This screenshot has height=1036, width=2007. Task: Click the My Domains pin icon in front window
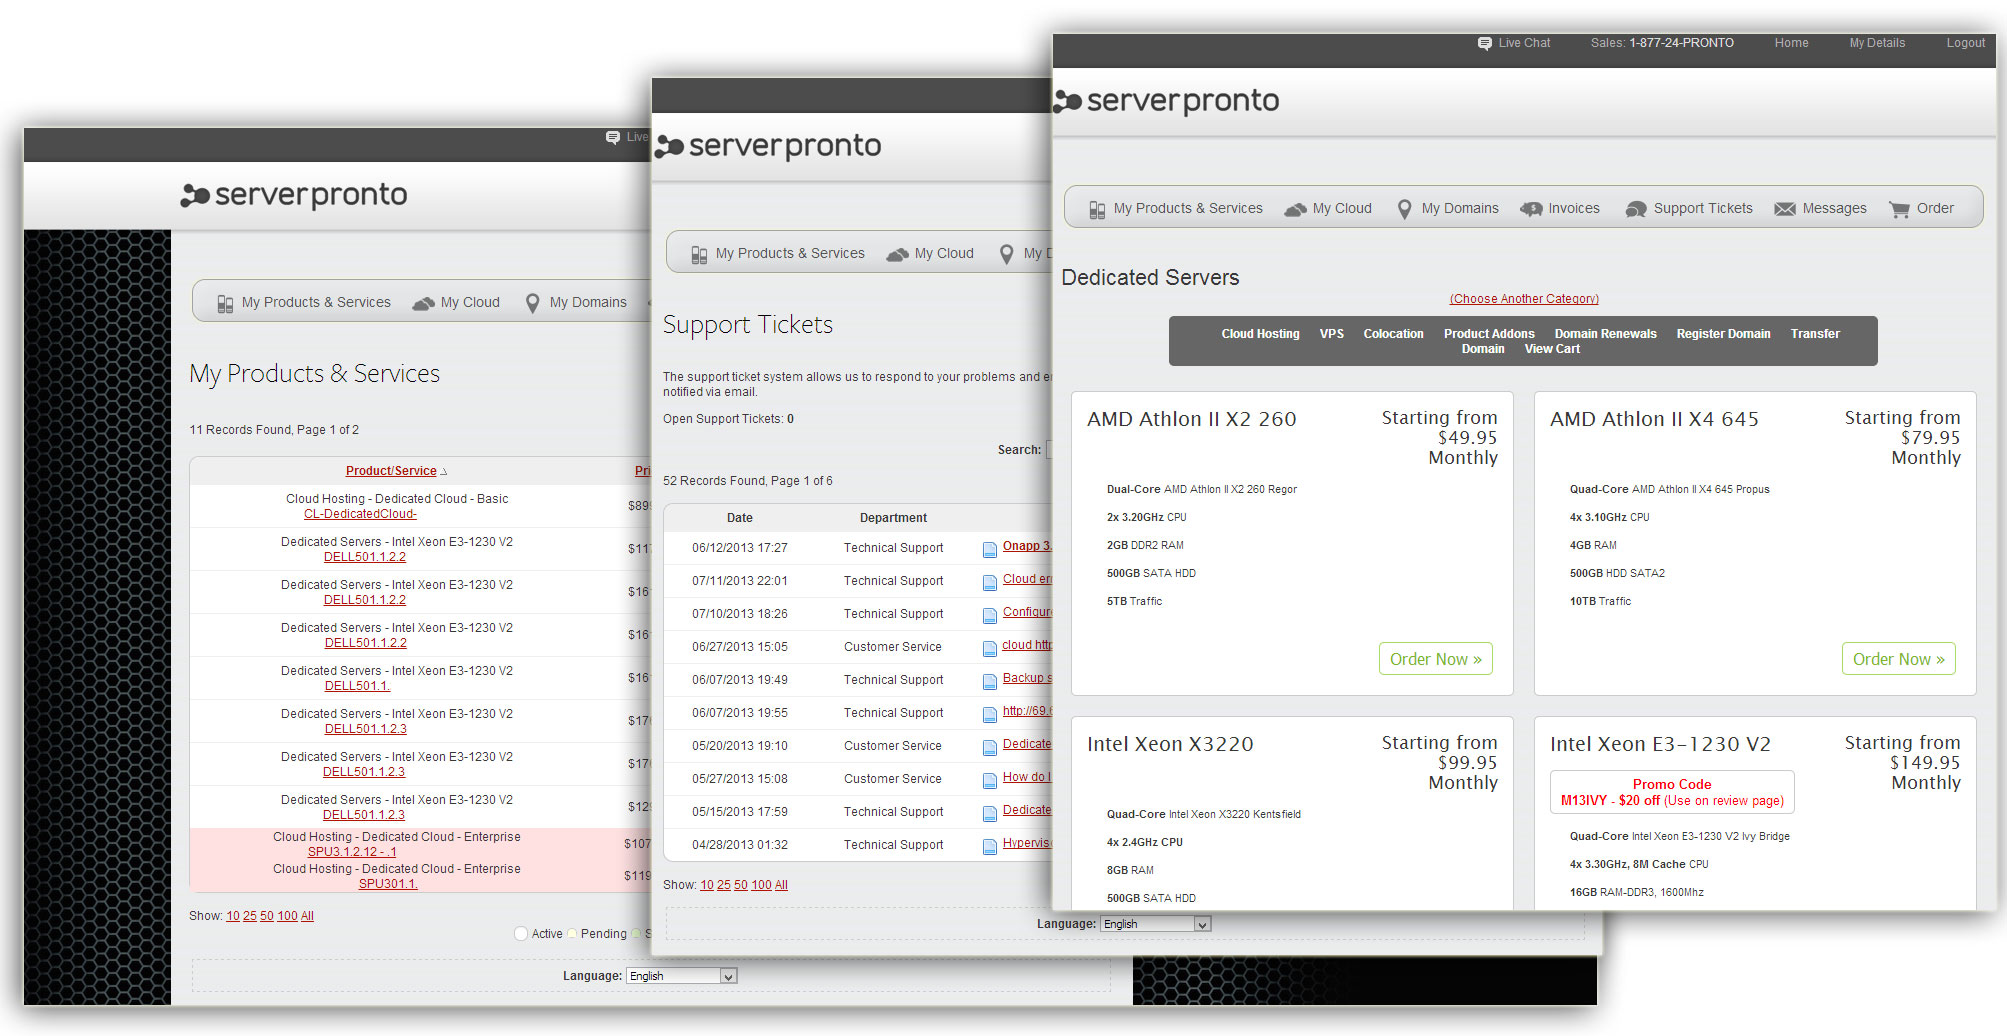pyautogui.click(x=1404, y=209)
